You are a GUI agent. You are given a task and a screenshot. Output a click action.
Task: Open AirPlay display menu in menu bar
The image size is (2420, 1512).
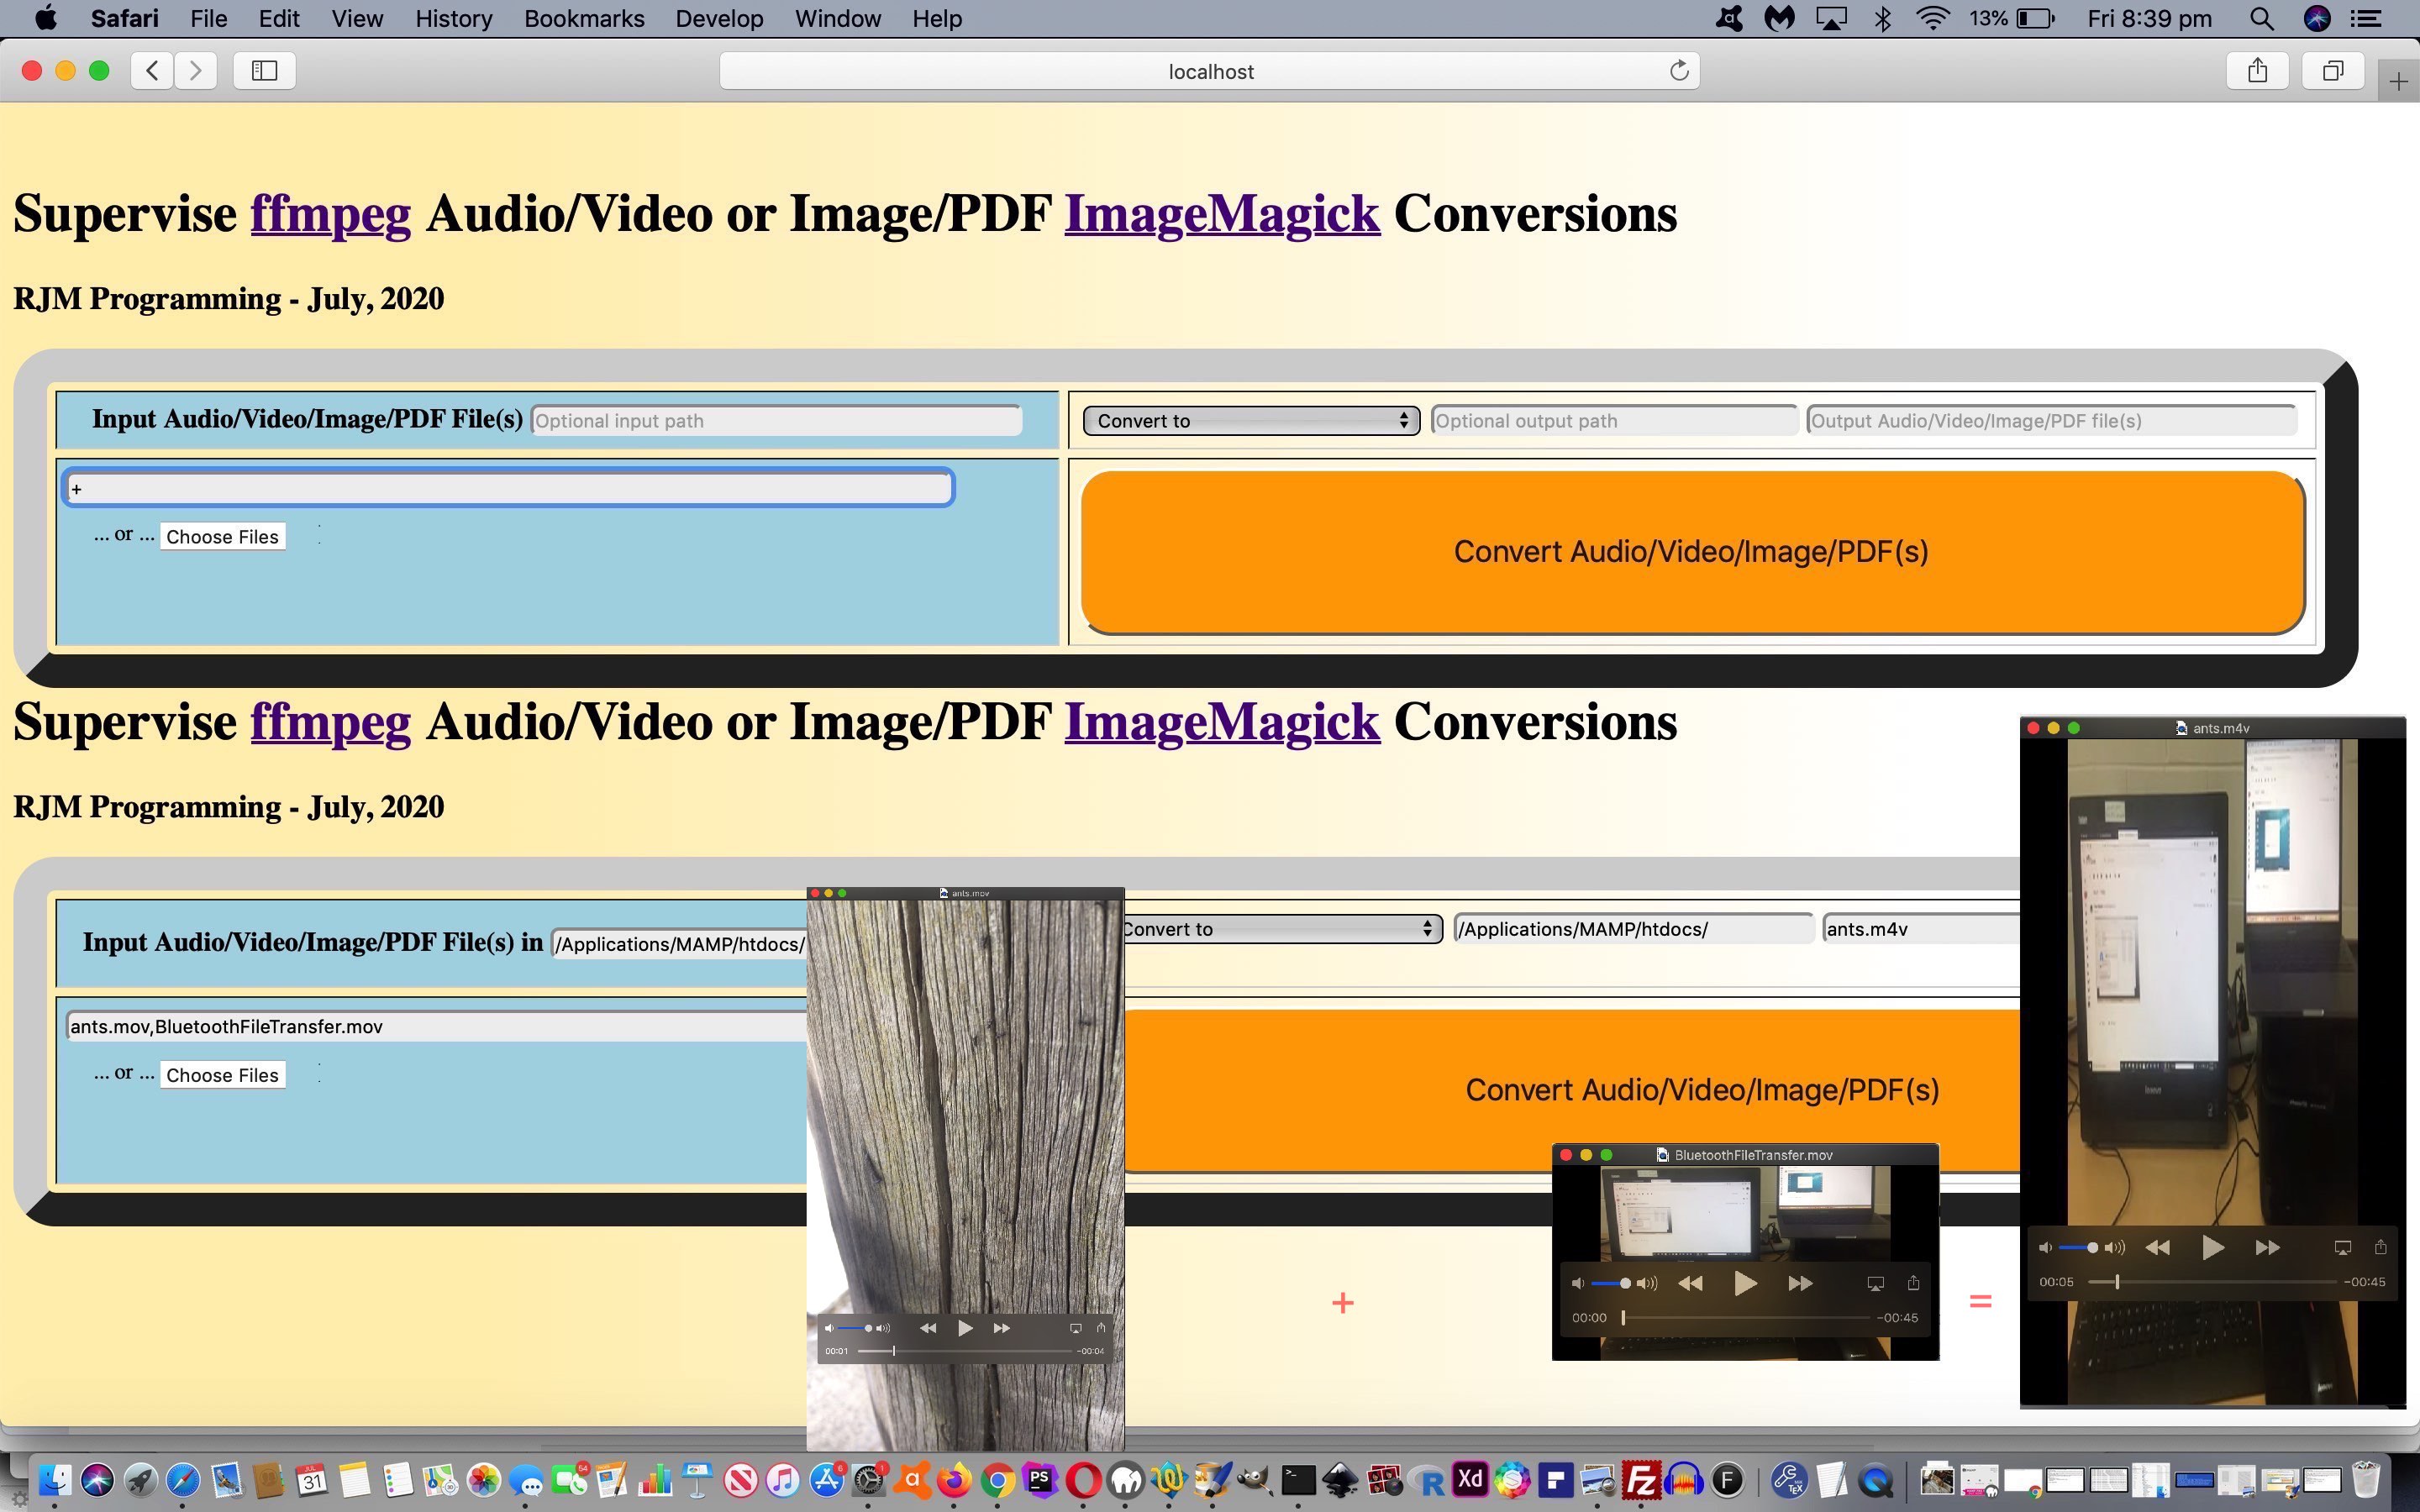tap(1831, 18)
